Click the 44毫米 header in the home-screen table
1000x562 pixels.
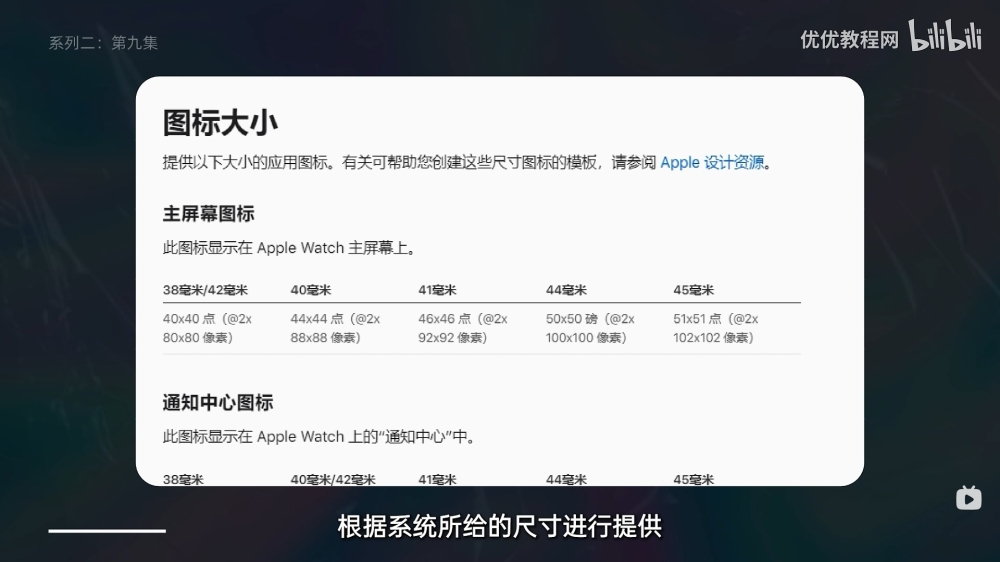coord(566,290)
